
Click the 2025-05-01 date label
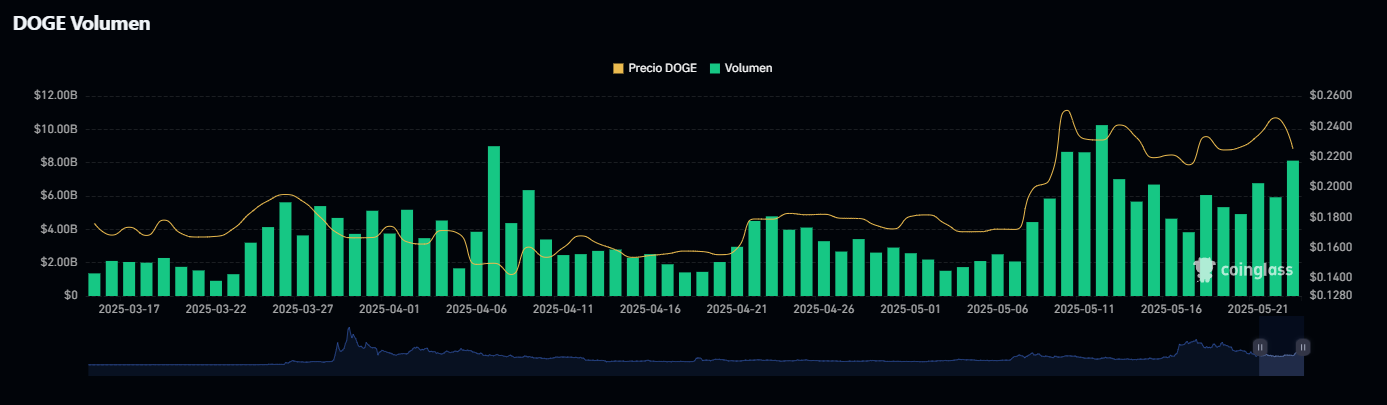point(911,309)
